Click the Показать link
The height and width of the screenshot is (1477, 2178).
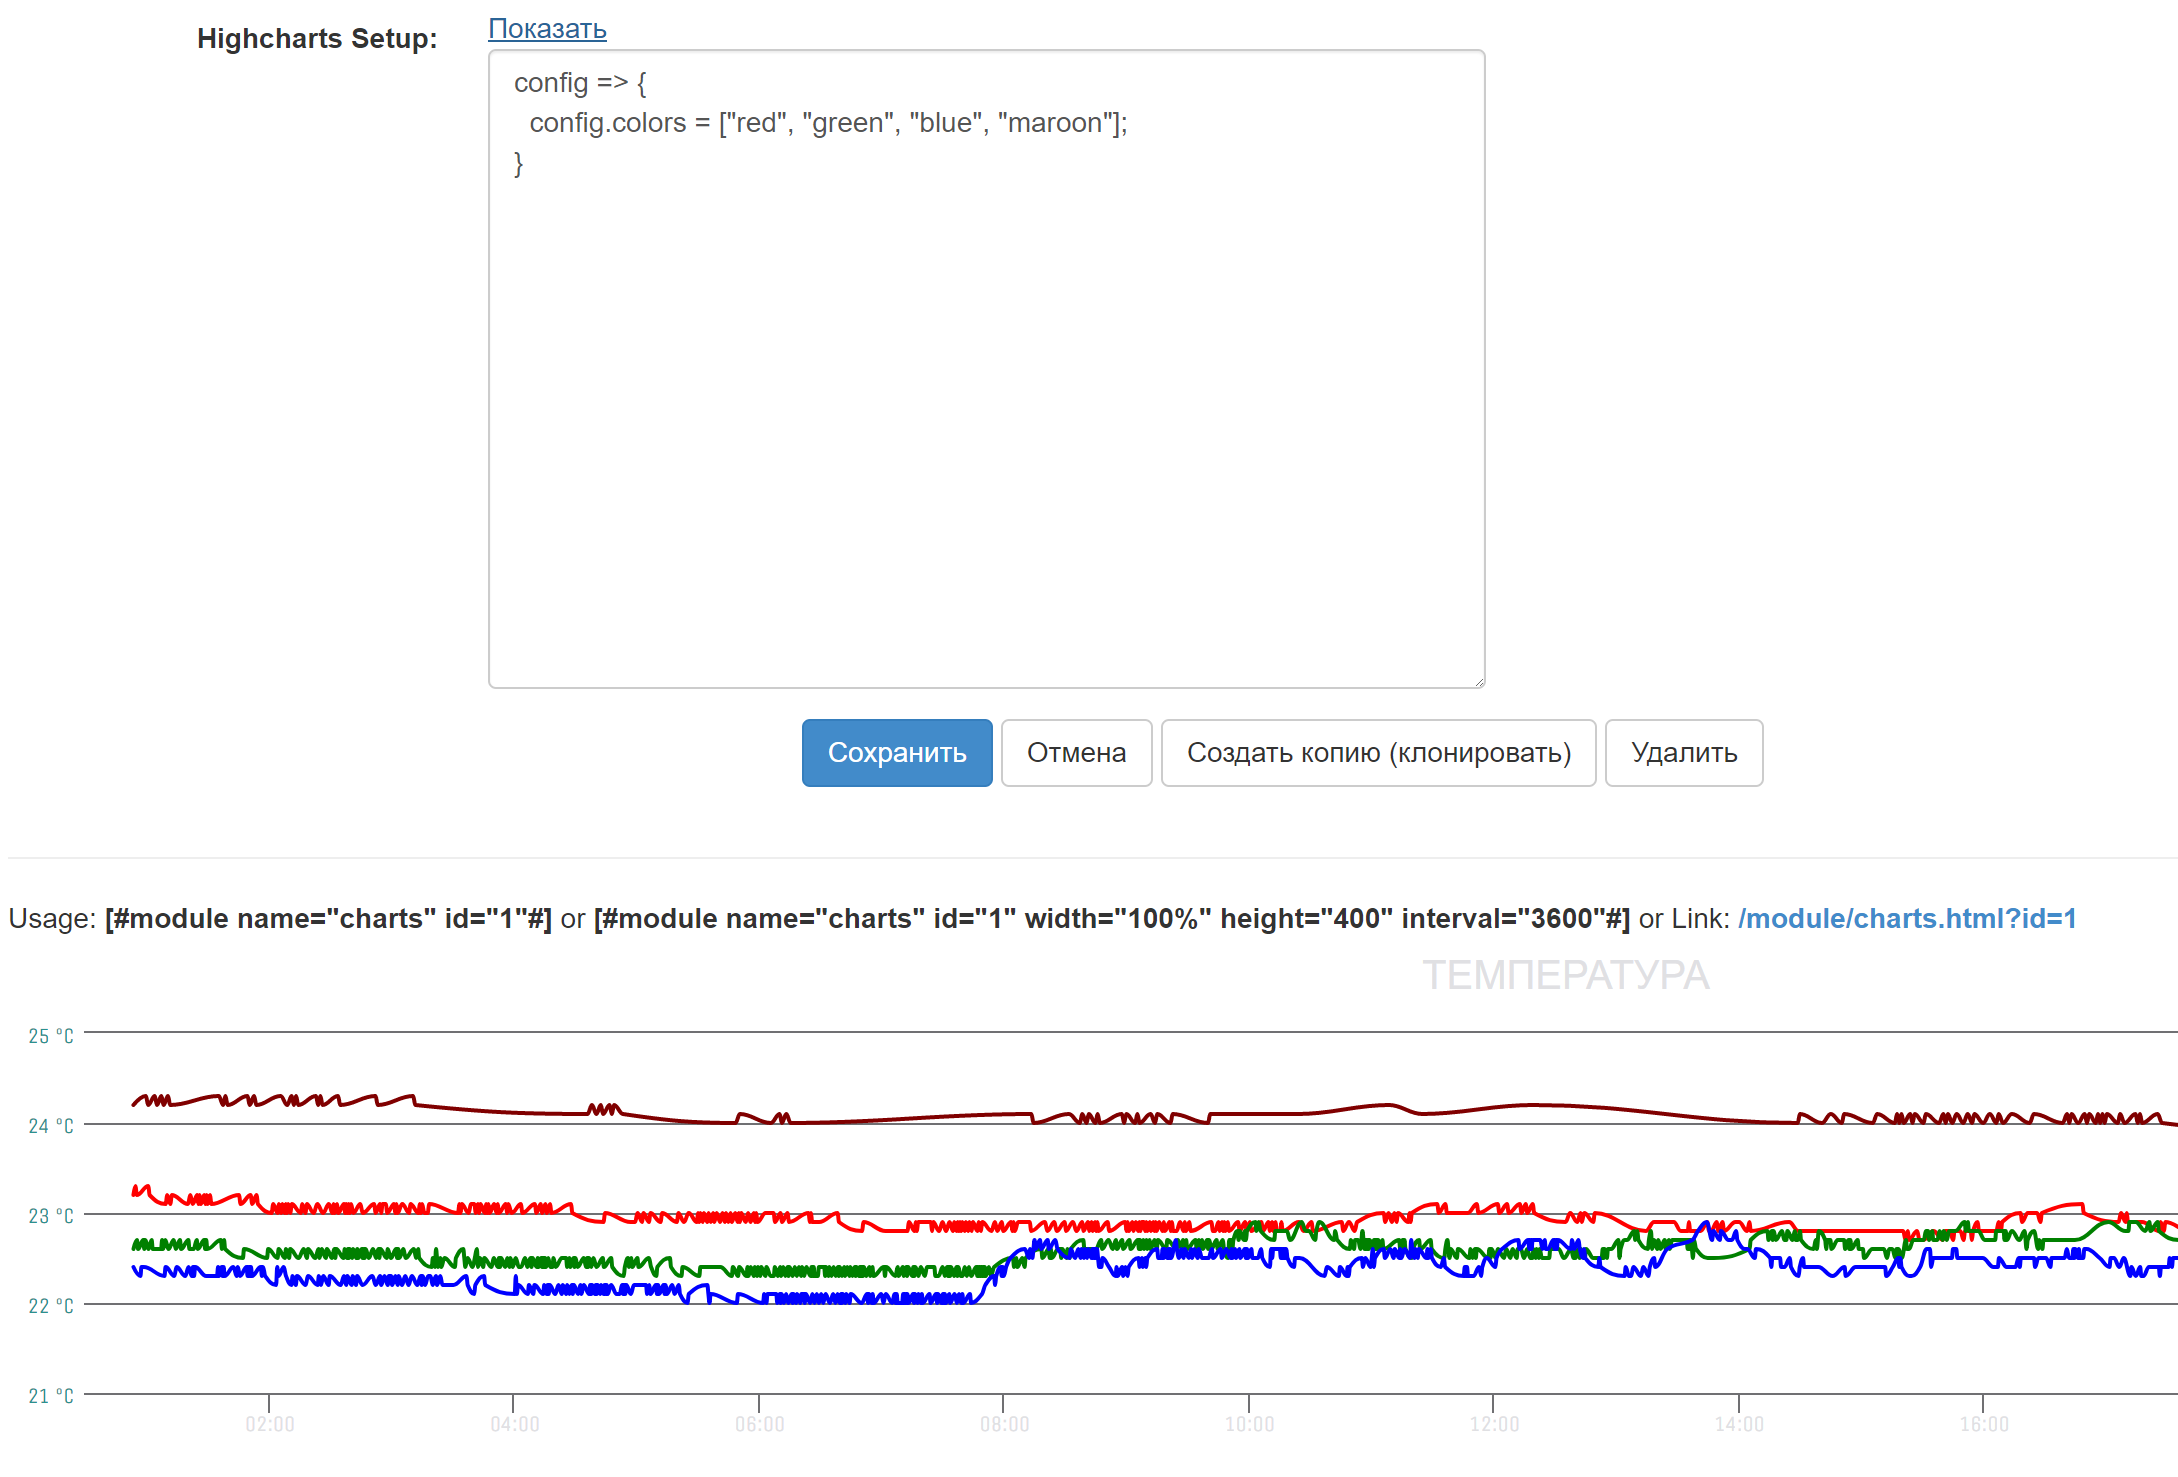(547, 29)
